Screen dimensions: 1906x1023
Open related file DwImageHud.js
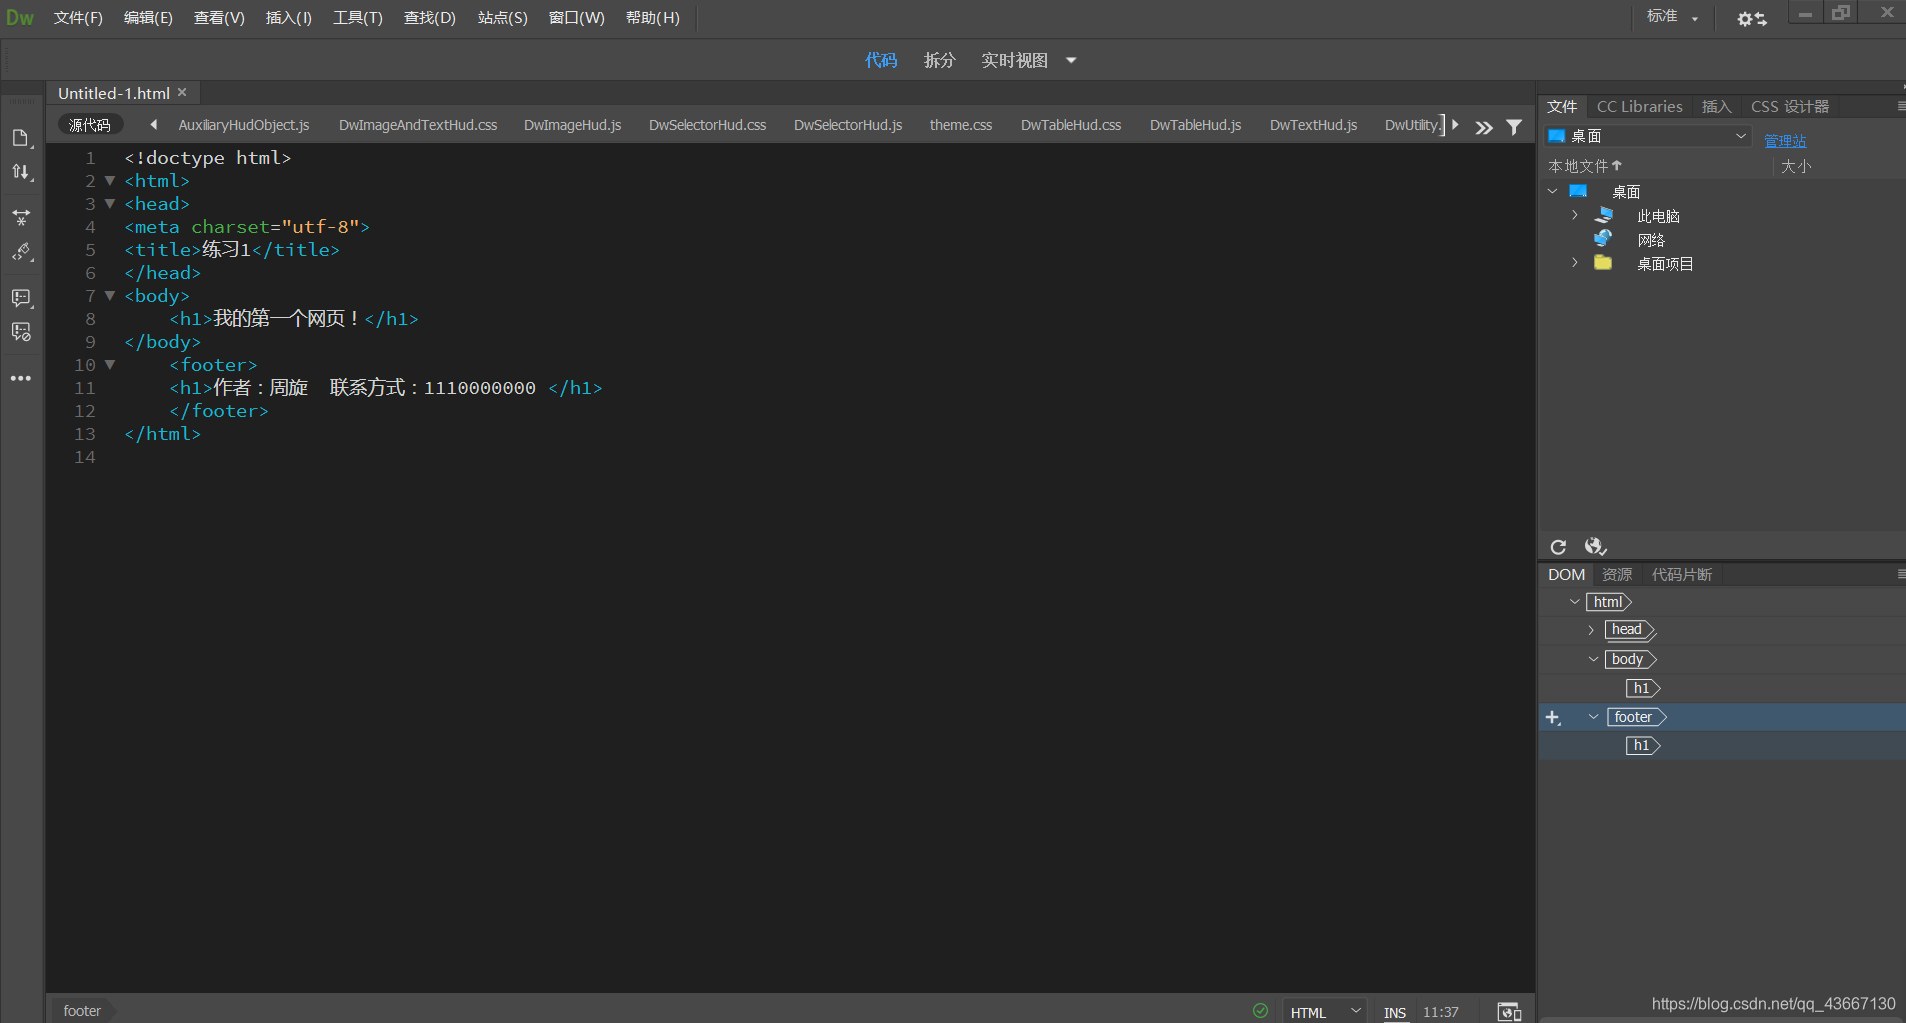[x=572, y=125]
